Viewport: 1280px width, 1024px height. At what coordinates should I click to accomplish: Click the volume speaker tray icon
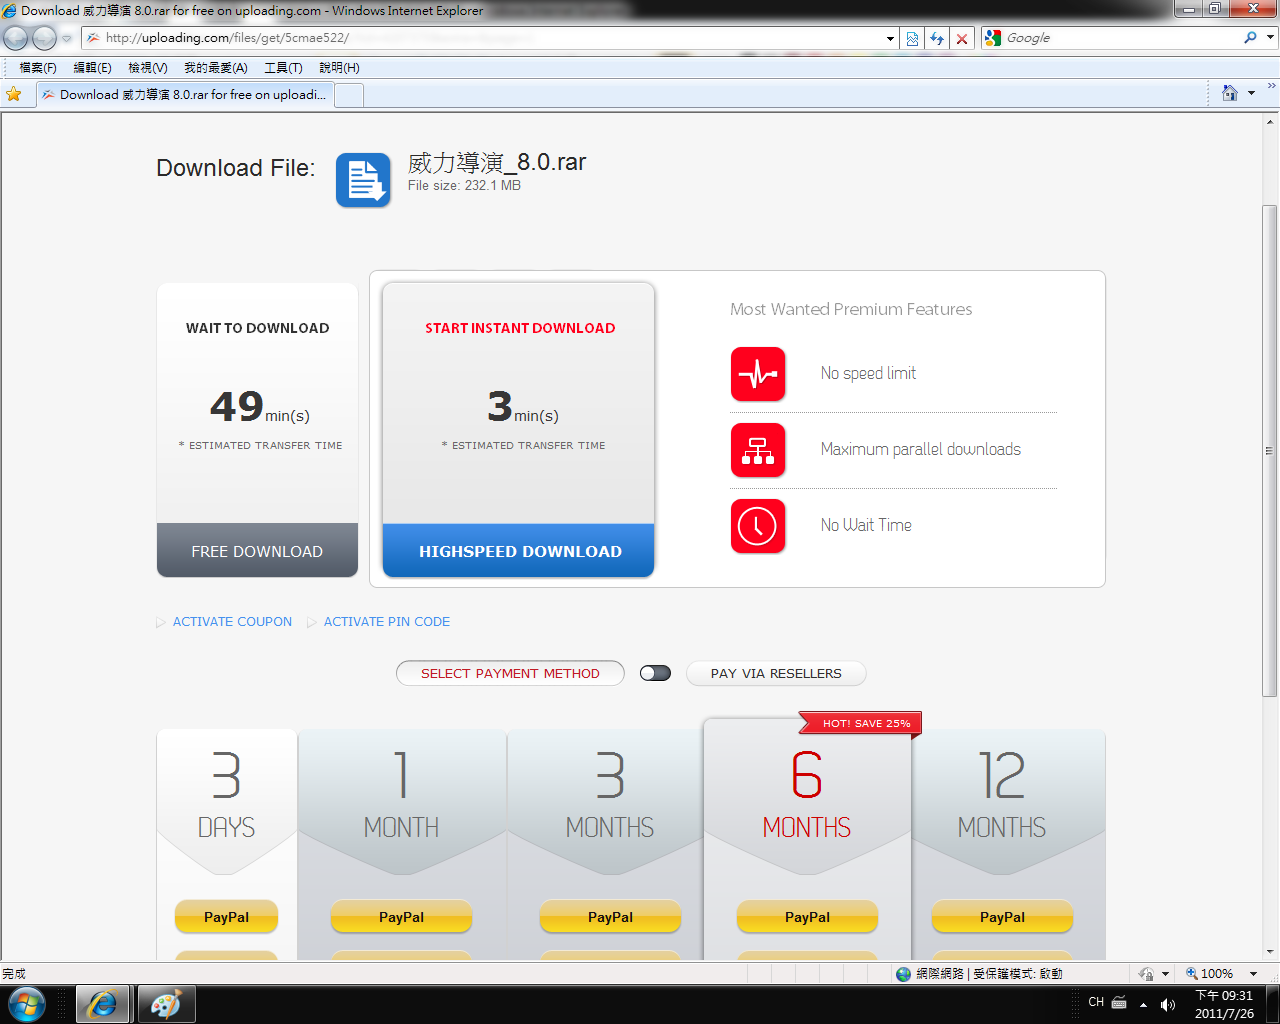[x=1167, y=1004]
